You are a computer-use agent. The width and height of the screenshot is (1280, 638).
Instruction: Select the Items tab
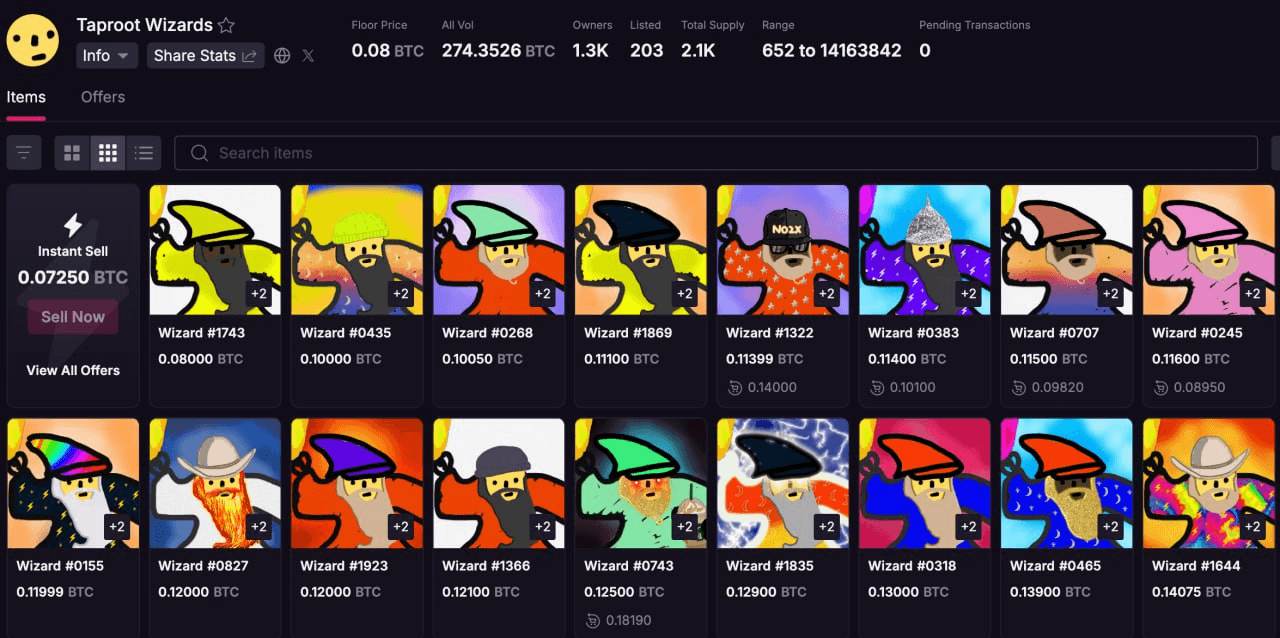click(26, 97)
